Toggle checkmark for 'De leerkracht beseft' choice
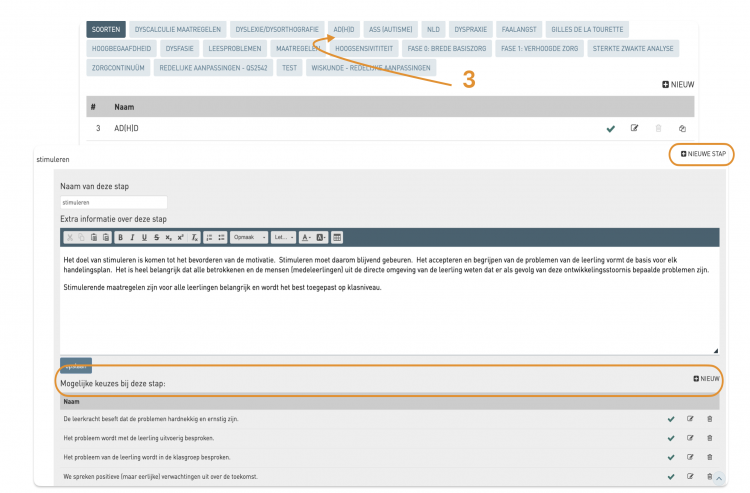This screenshot has height=493, width=750. (x=671, y=419)
